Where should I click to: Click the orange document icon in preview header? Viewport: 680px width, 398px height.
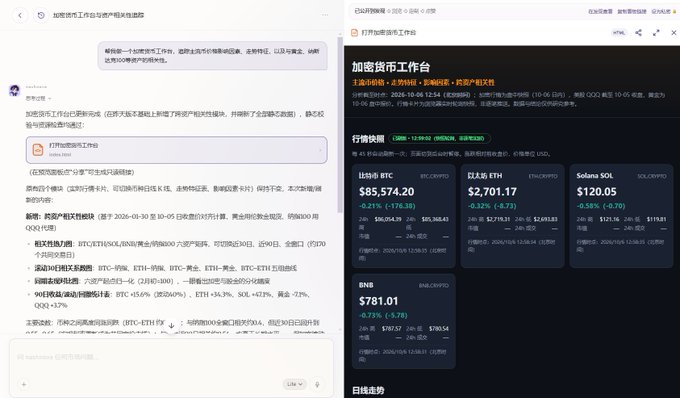click(x=354, y=33)
